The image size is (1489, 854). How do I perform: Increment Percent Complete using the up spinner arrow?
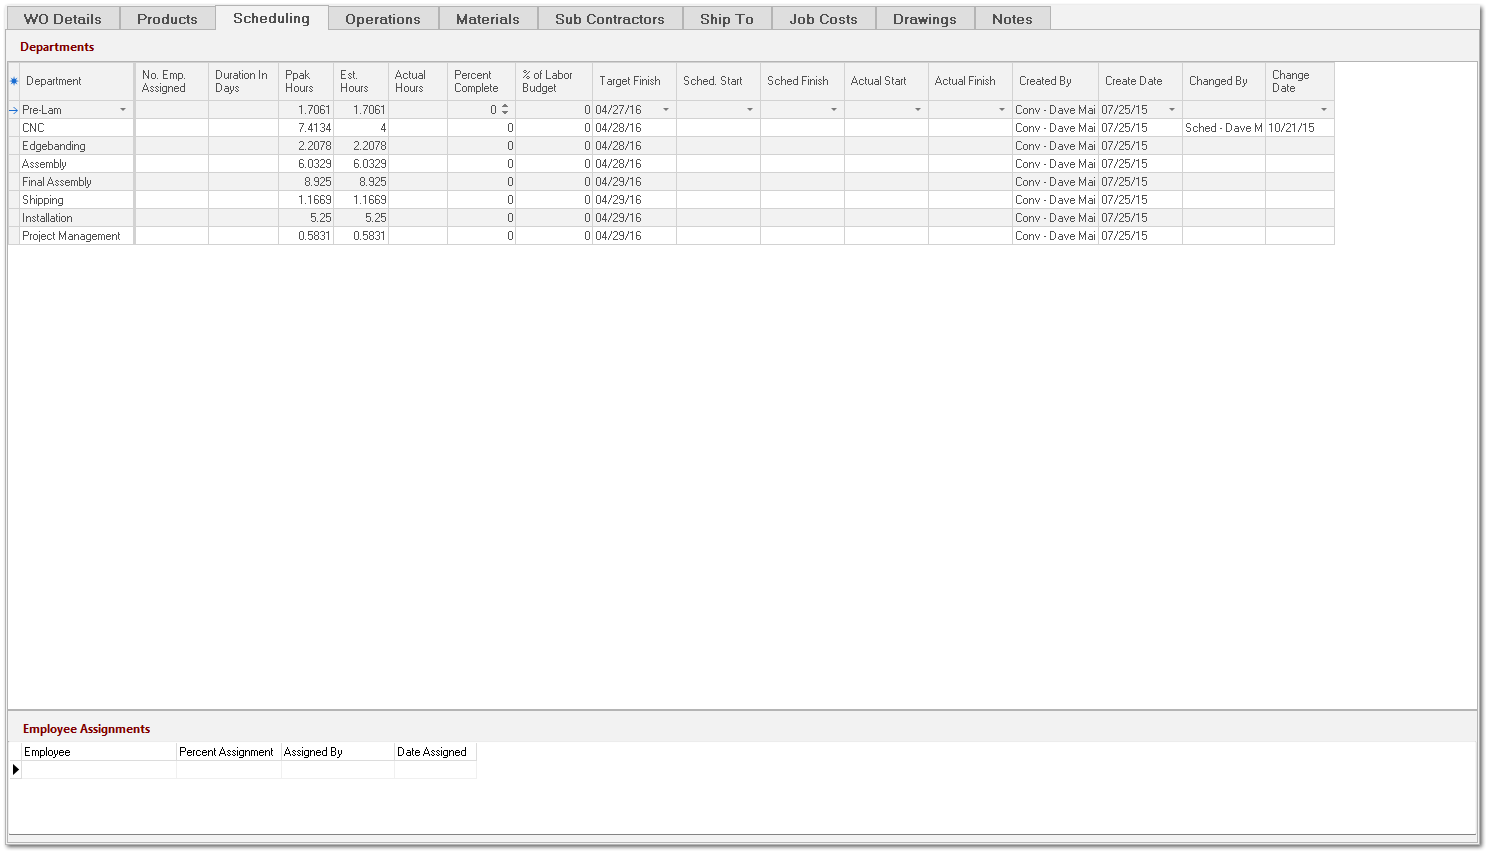click(x=505, y=106)
